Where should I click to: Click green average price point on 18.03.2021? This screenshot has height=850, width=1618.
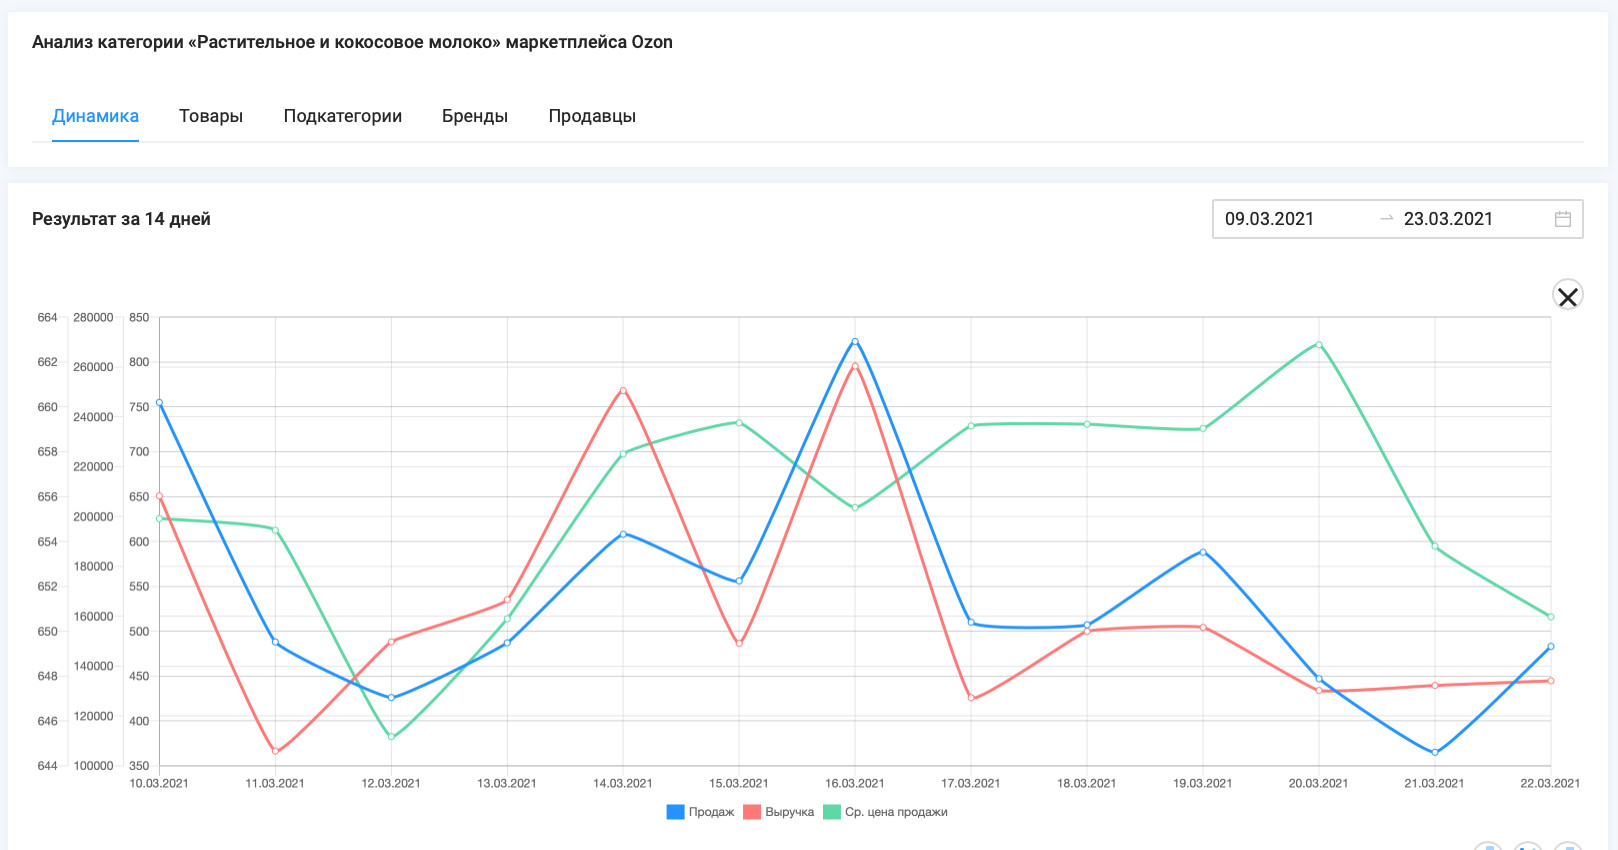[1087, 424]
